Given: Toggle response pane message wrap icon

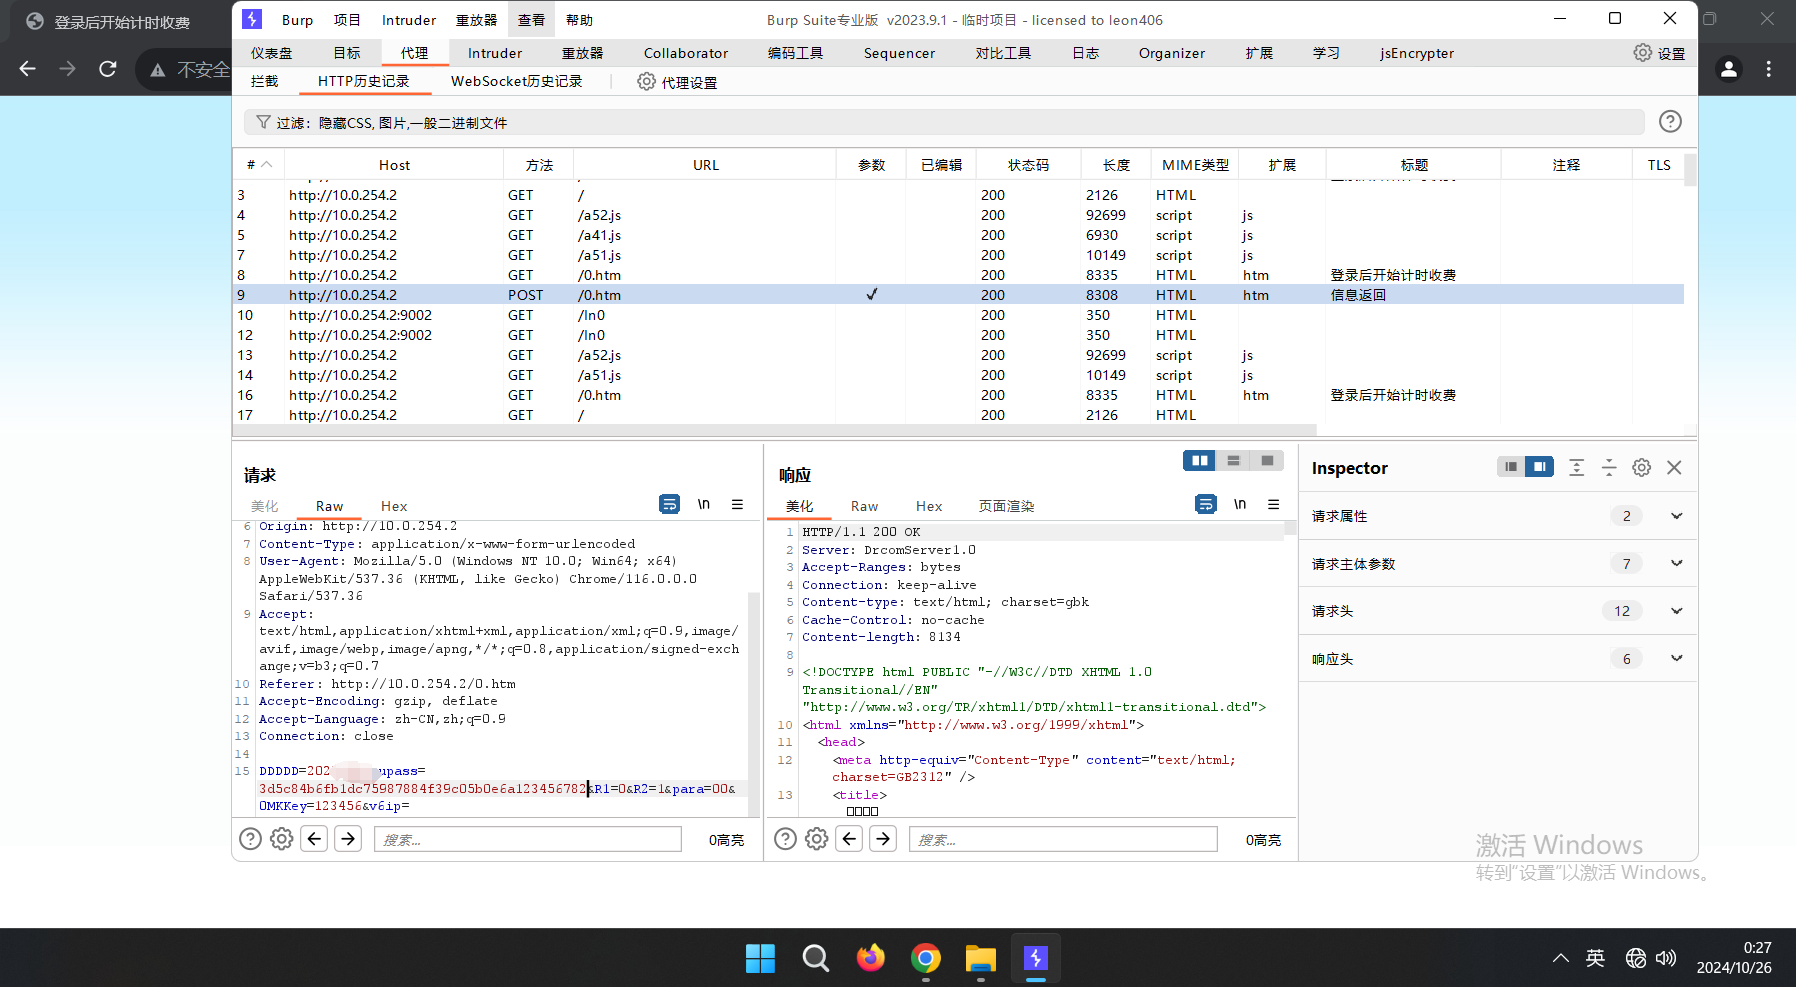Looking at the screenshot, I should pos(1206,504).
